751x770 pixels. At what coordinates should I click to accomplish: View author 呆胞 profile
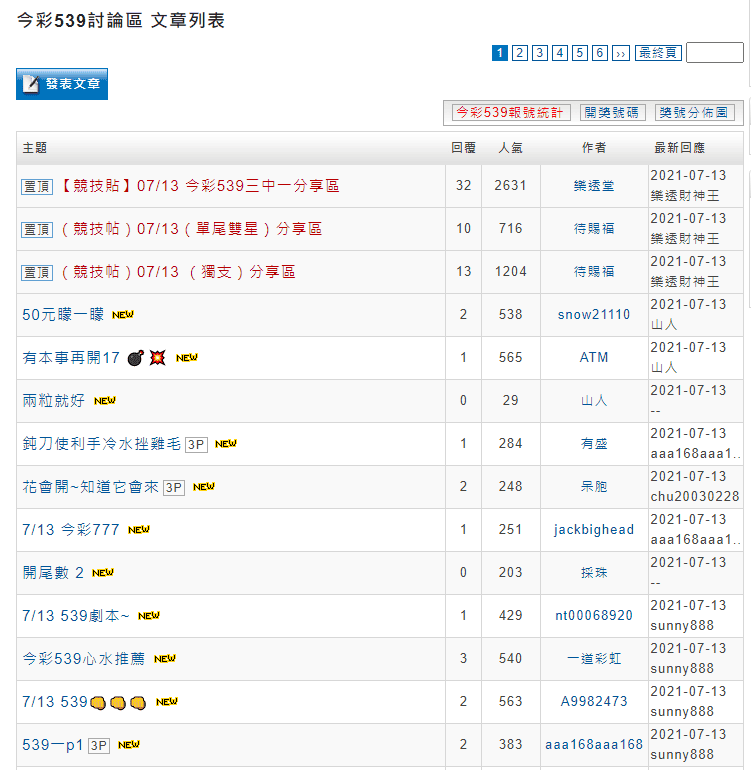tap(594, 487)
